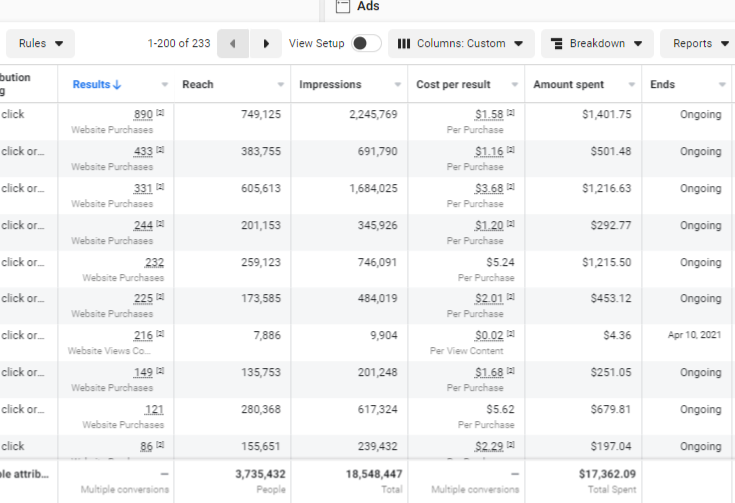The image size is (735, 503).
Task: Expand the Reports dropdown
Action: pos(698,44)
